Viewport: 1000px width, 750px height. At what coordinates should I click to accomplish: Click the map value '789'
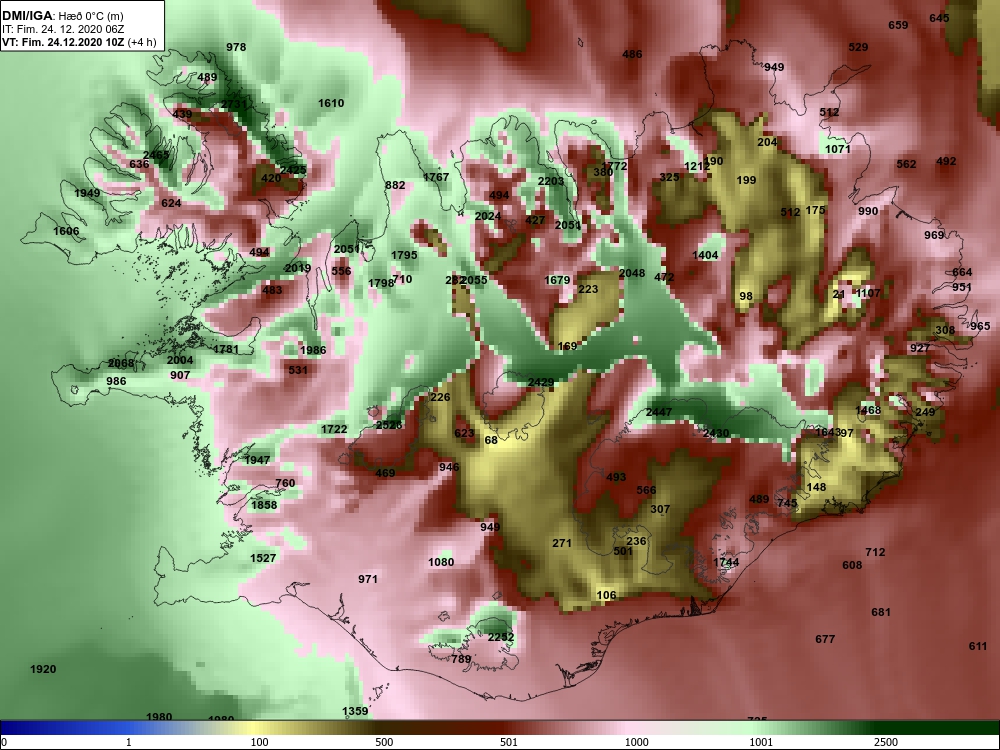pos(461,660)
